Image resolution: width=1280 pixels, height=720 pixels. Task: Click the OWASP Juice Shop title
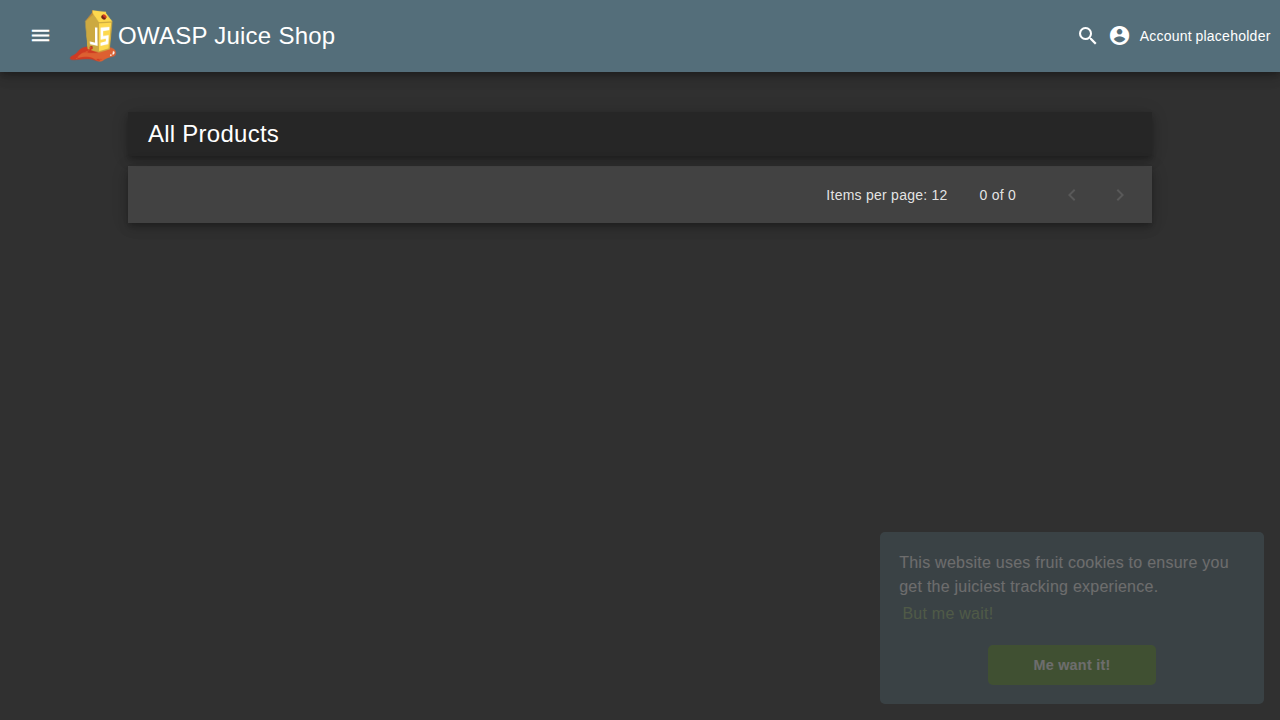(x=227, y=36)
